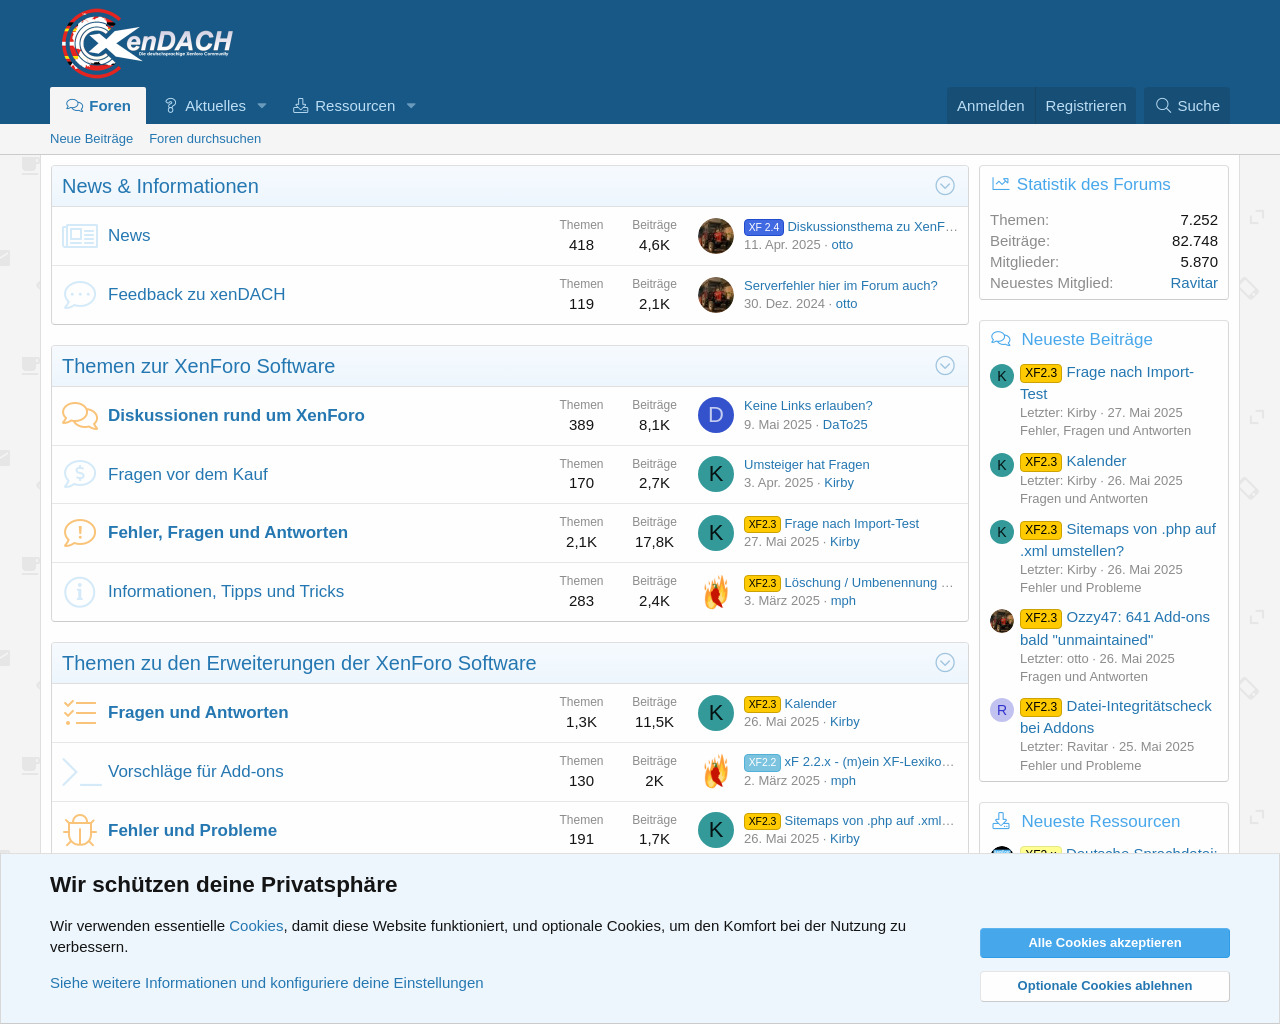Image resolution: width=1280 pixels, height=1024 pixels.
Task: Open the Aktuelles tab
Action: coord(204,106)
